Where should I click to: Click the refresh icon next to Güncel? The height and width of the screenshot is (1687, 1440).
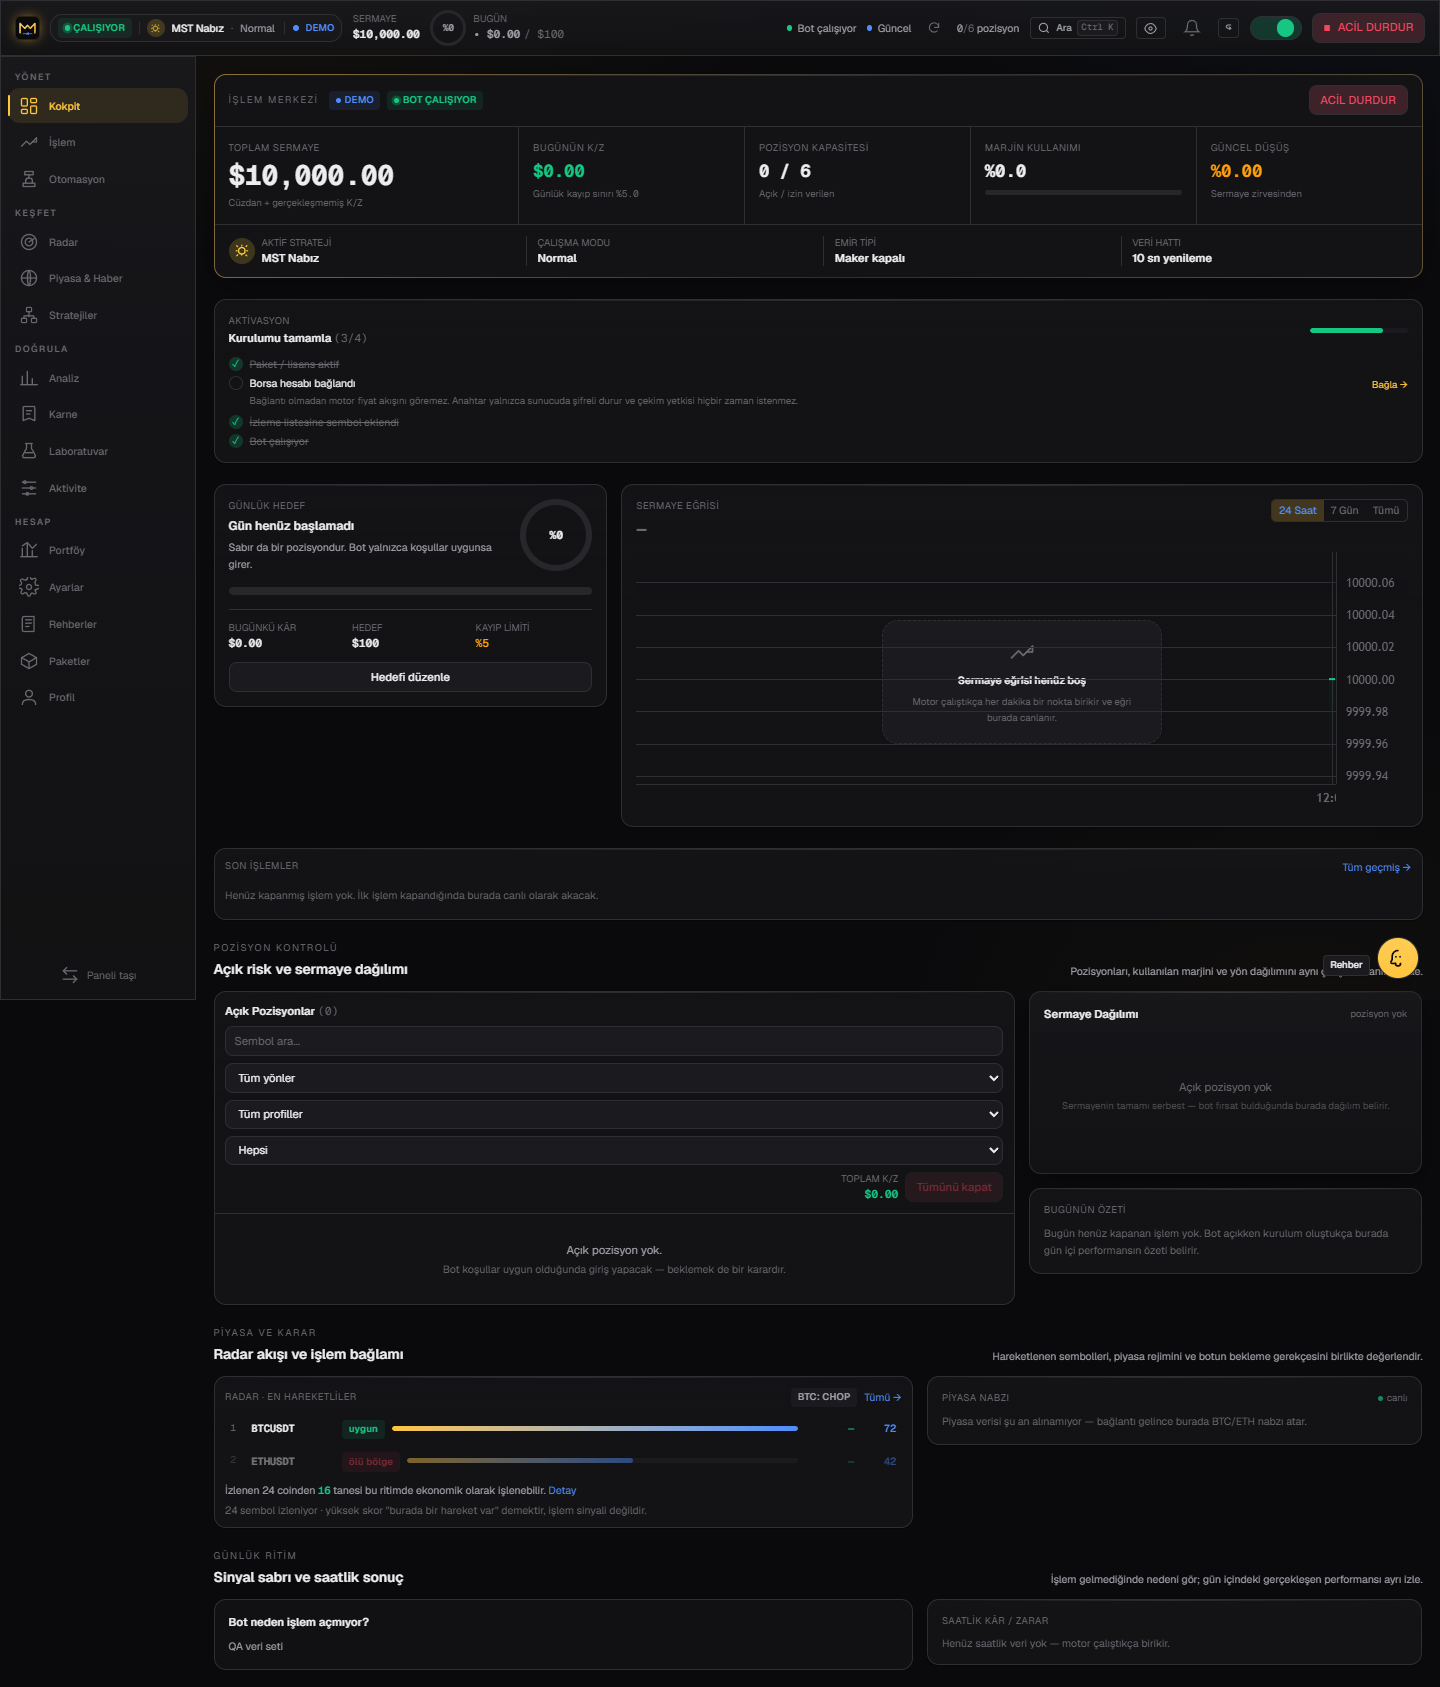click(934, 28)
